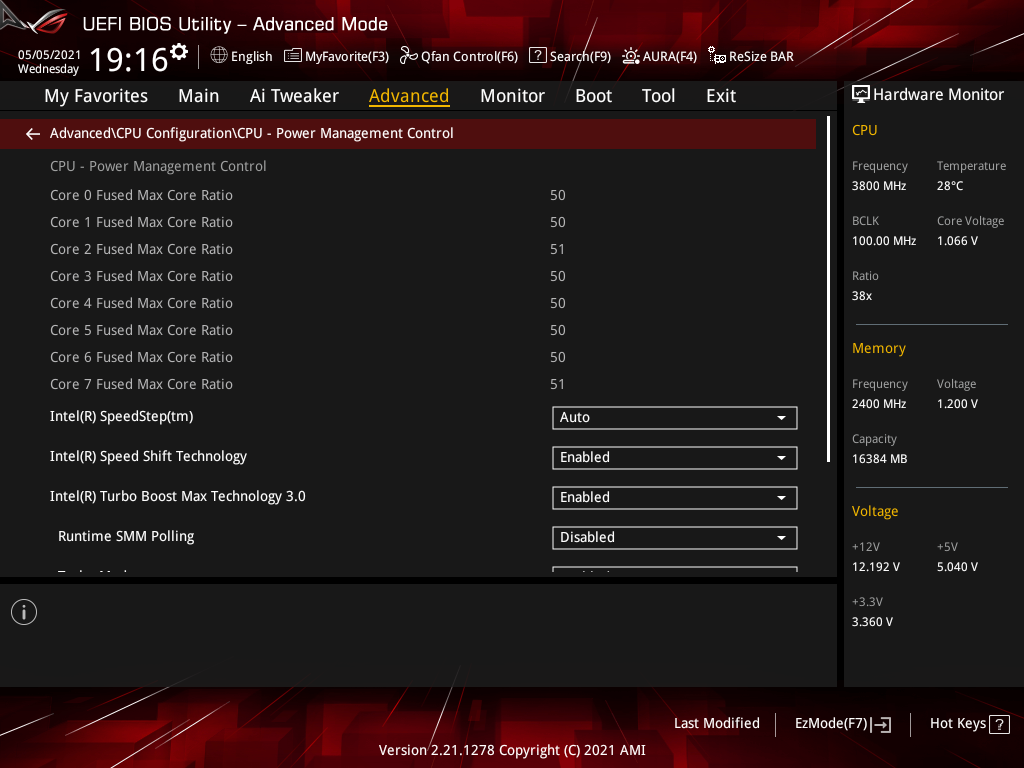
Task: Open MyFavorite(F3) list icon
Action: tap(293, 56)
